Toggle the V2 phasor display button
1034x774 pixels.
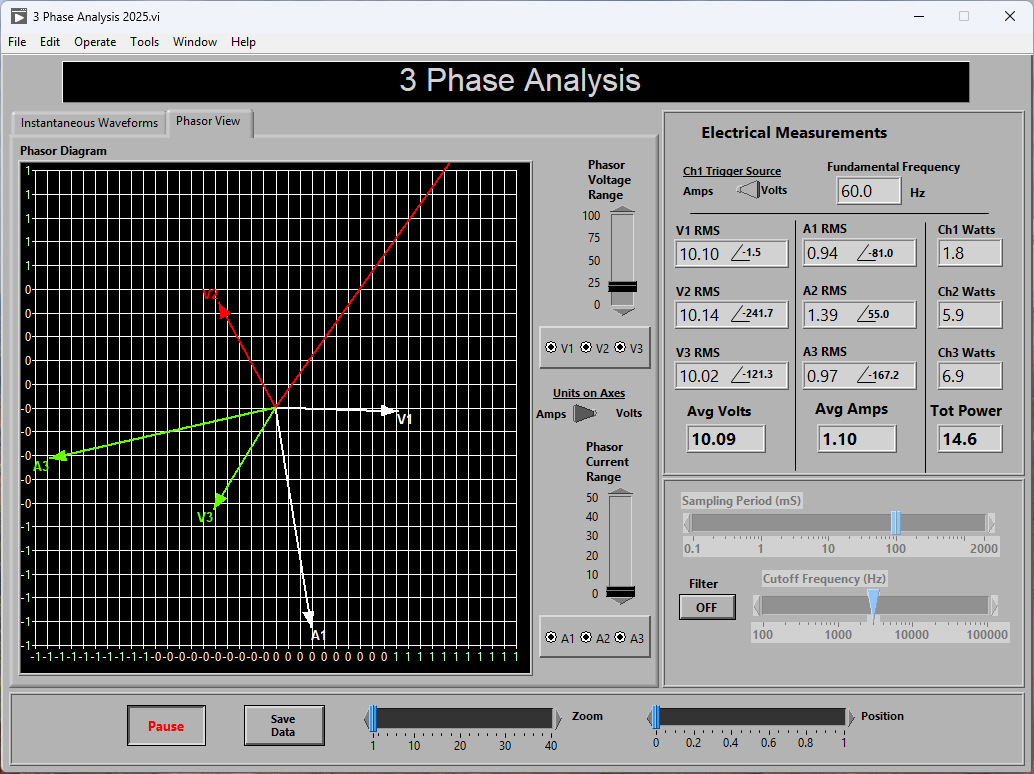(586, 347)
